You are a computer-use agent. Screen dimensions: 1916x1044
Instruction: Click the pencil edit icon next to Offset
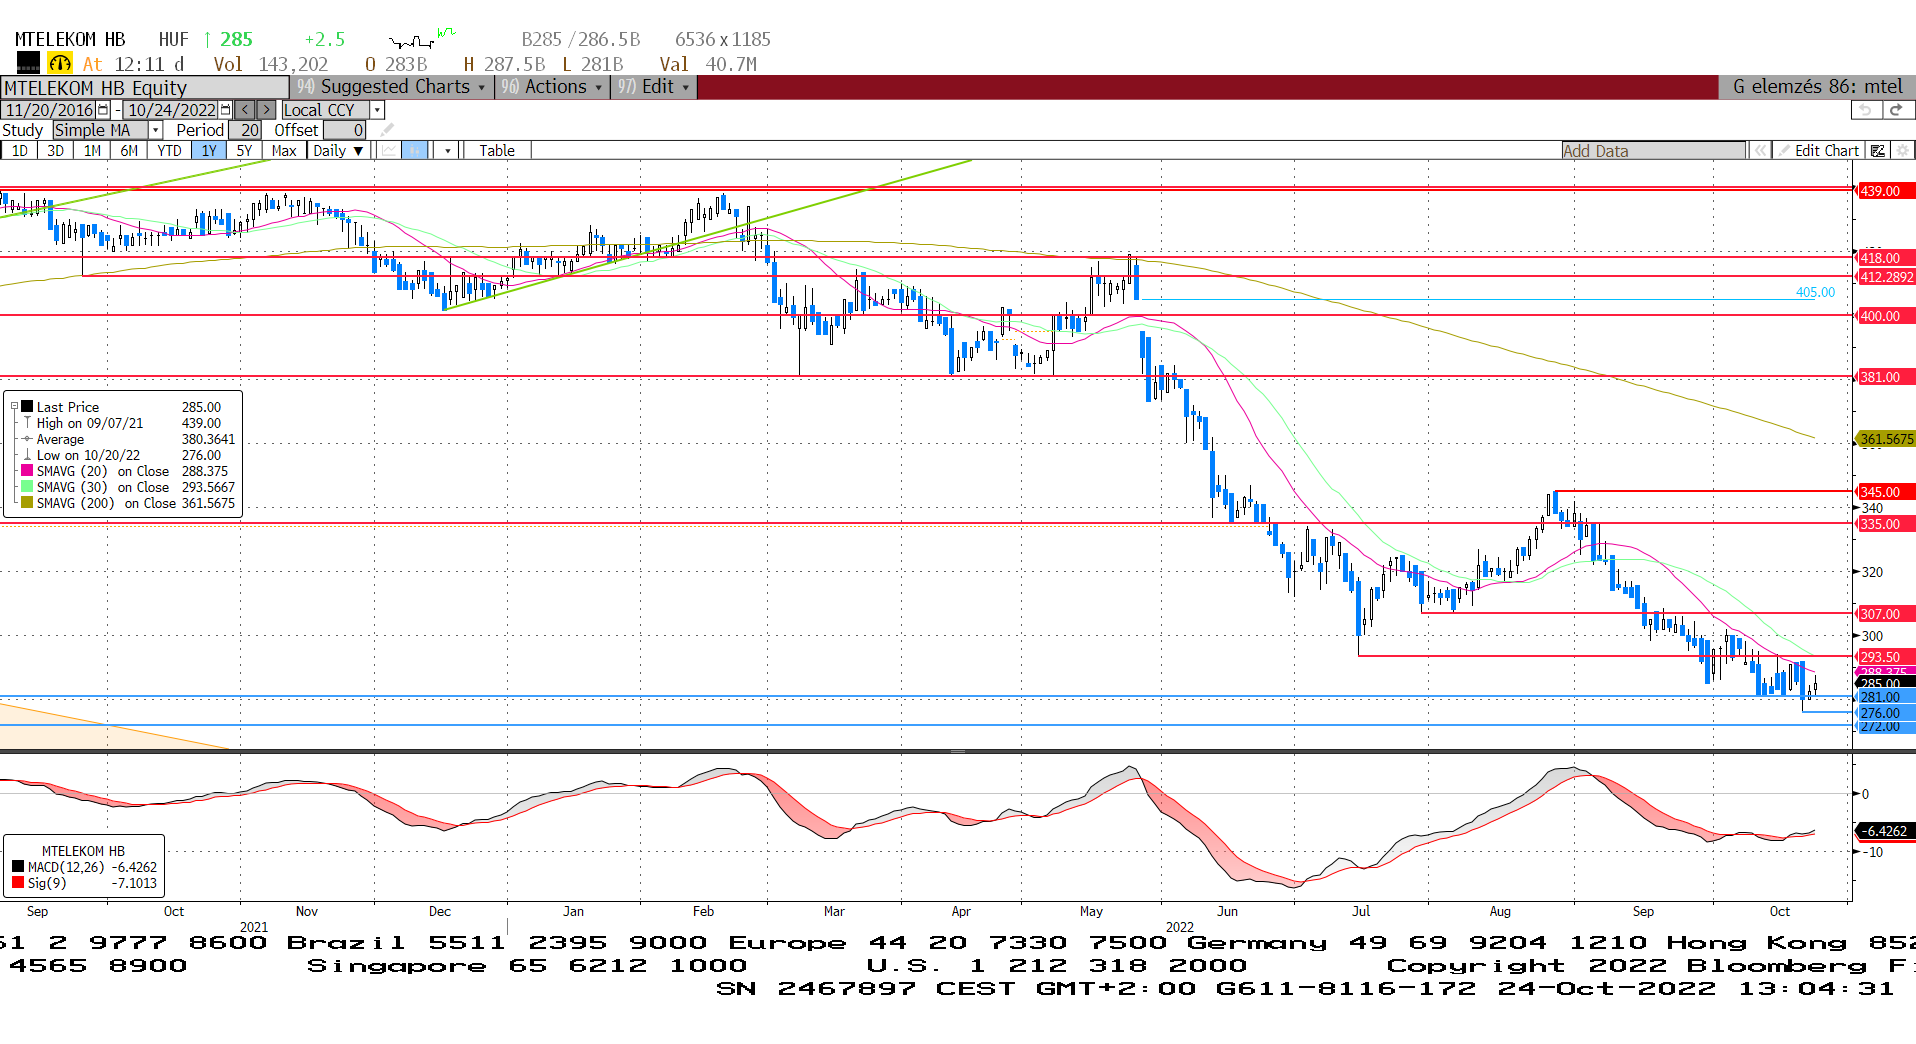point(388,130)
